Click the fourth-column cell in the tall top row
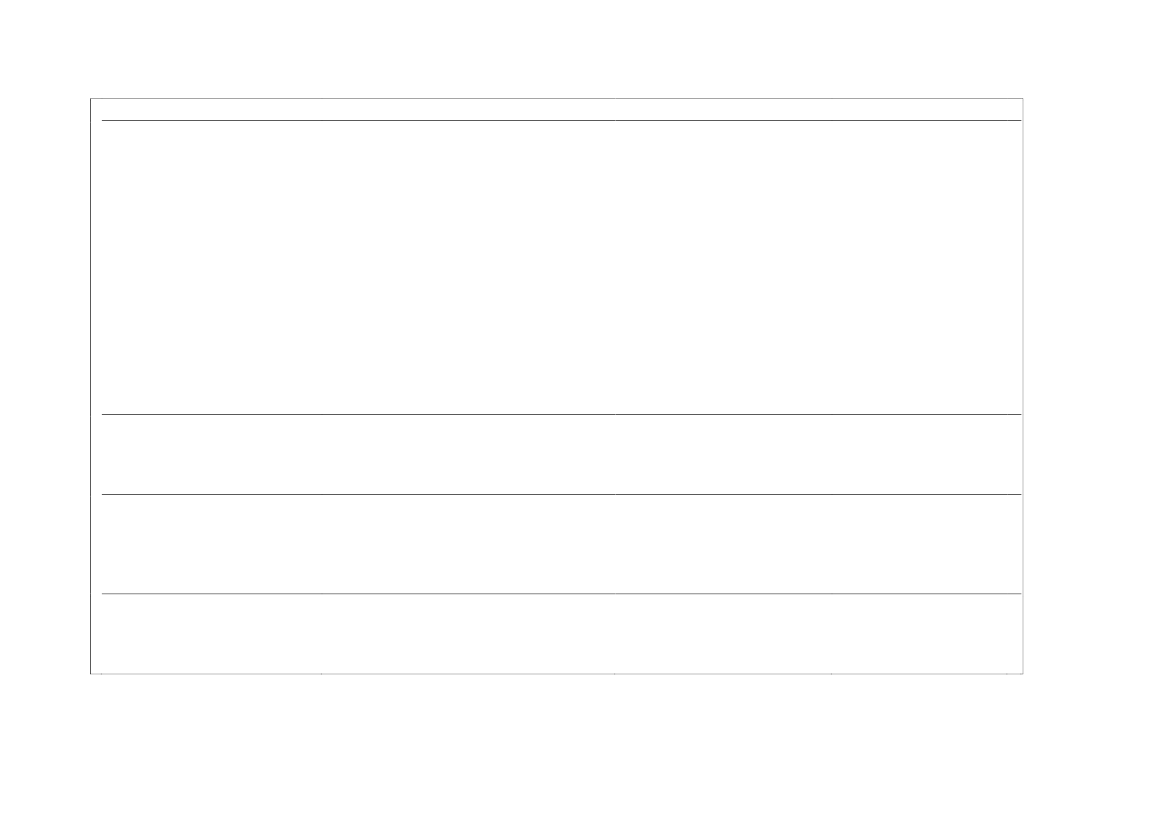The height and width of the screenshot is (827, 1169). (x=925, y=267)
